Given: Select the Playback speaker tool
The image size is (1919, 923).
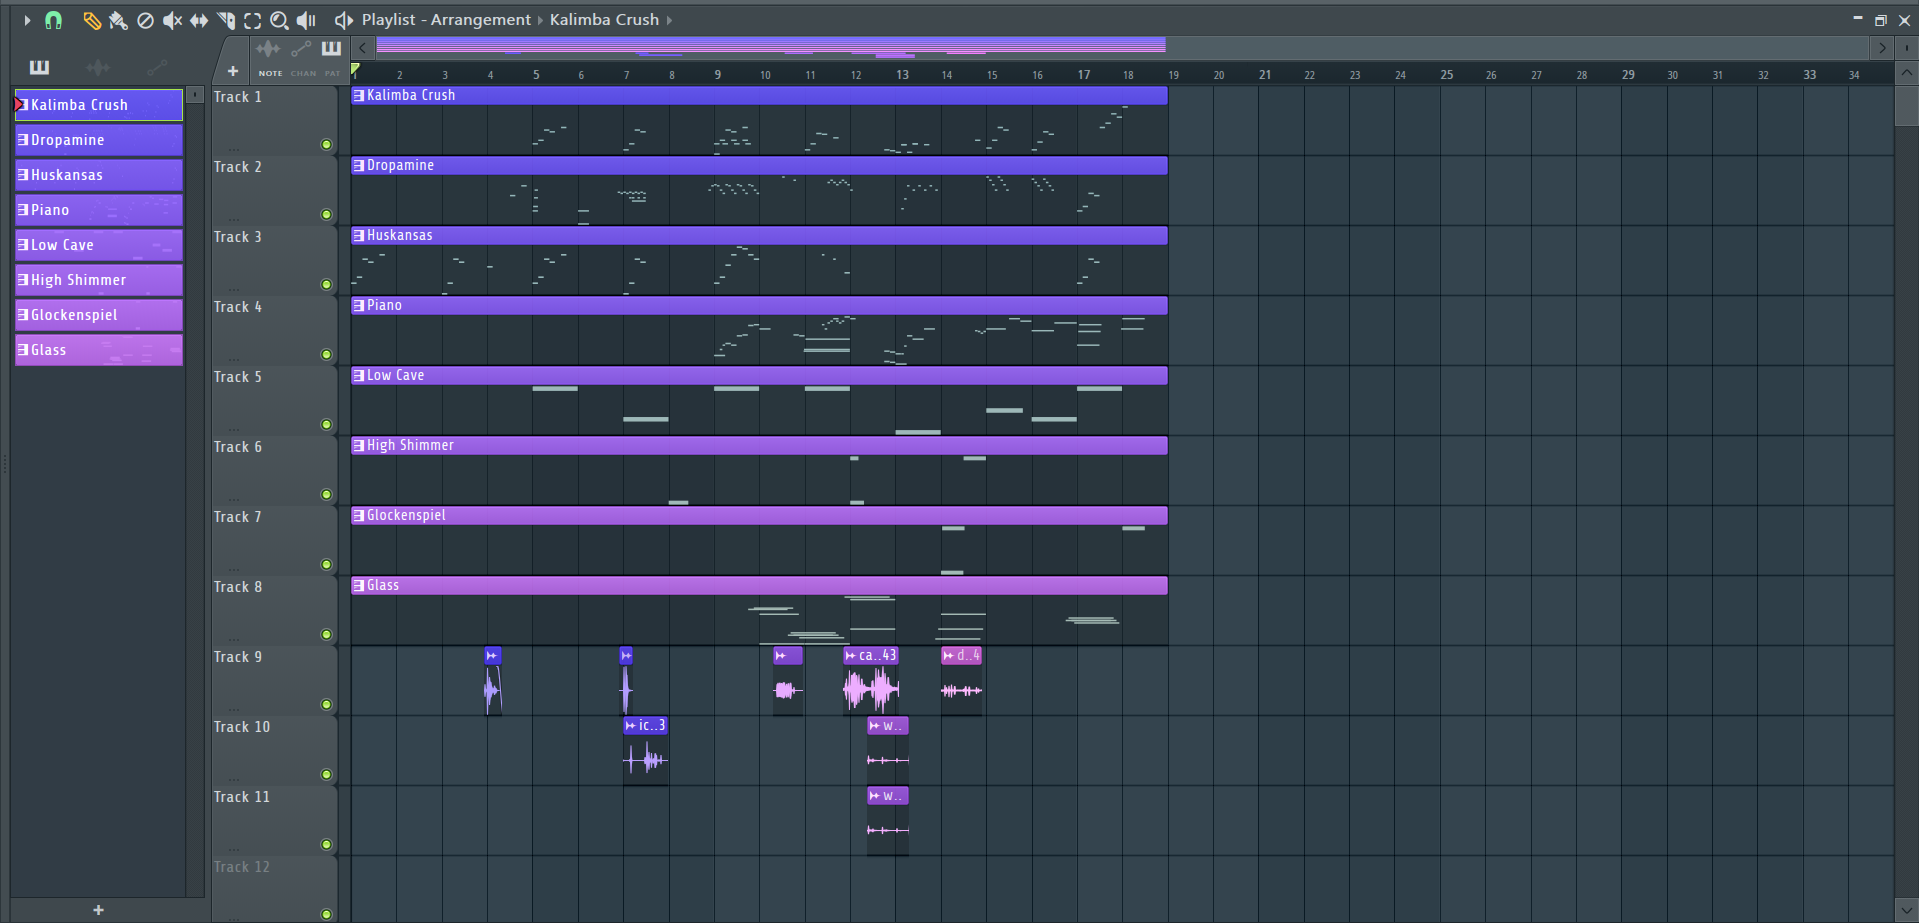Looking at the screenshot, I should [x=307, y=20].
